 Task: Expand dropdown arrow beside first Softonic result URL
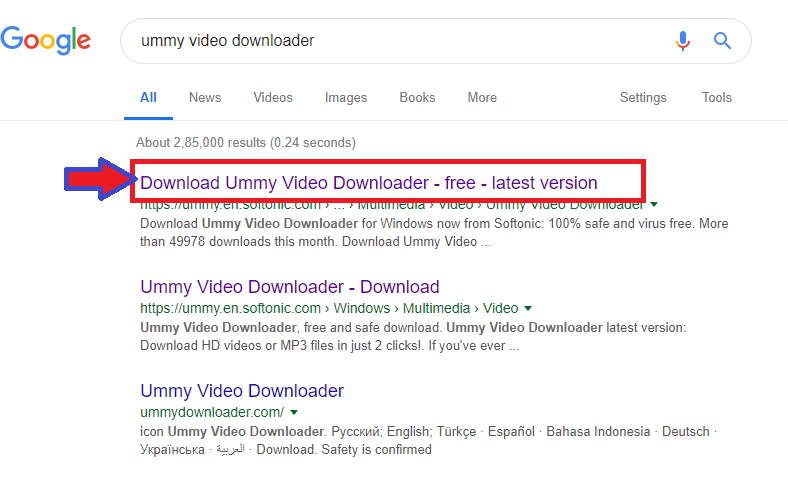tap(654, 204)
